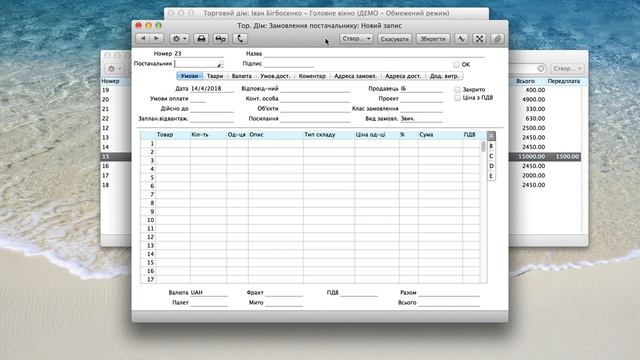
Task: Click the matrix vertical scrollbar
Action: tap(484, 211)
